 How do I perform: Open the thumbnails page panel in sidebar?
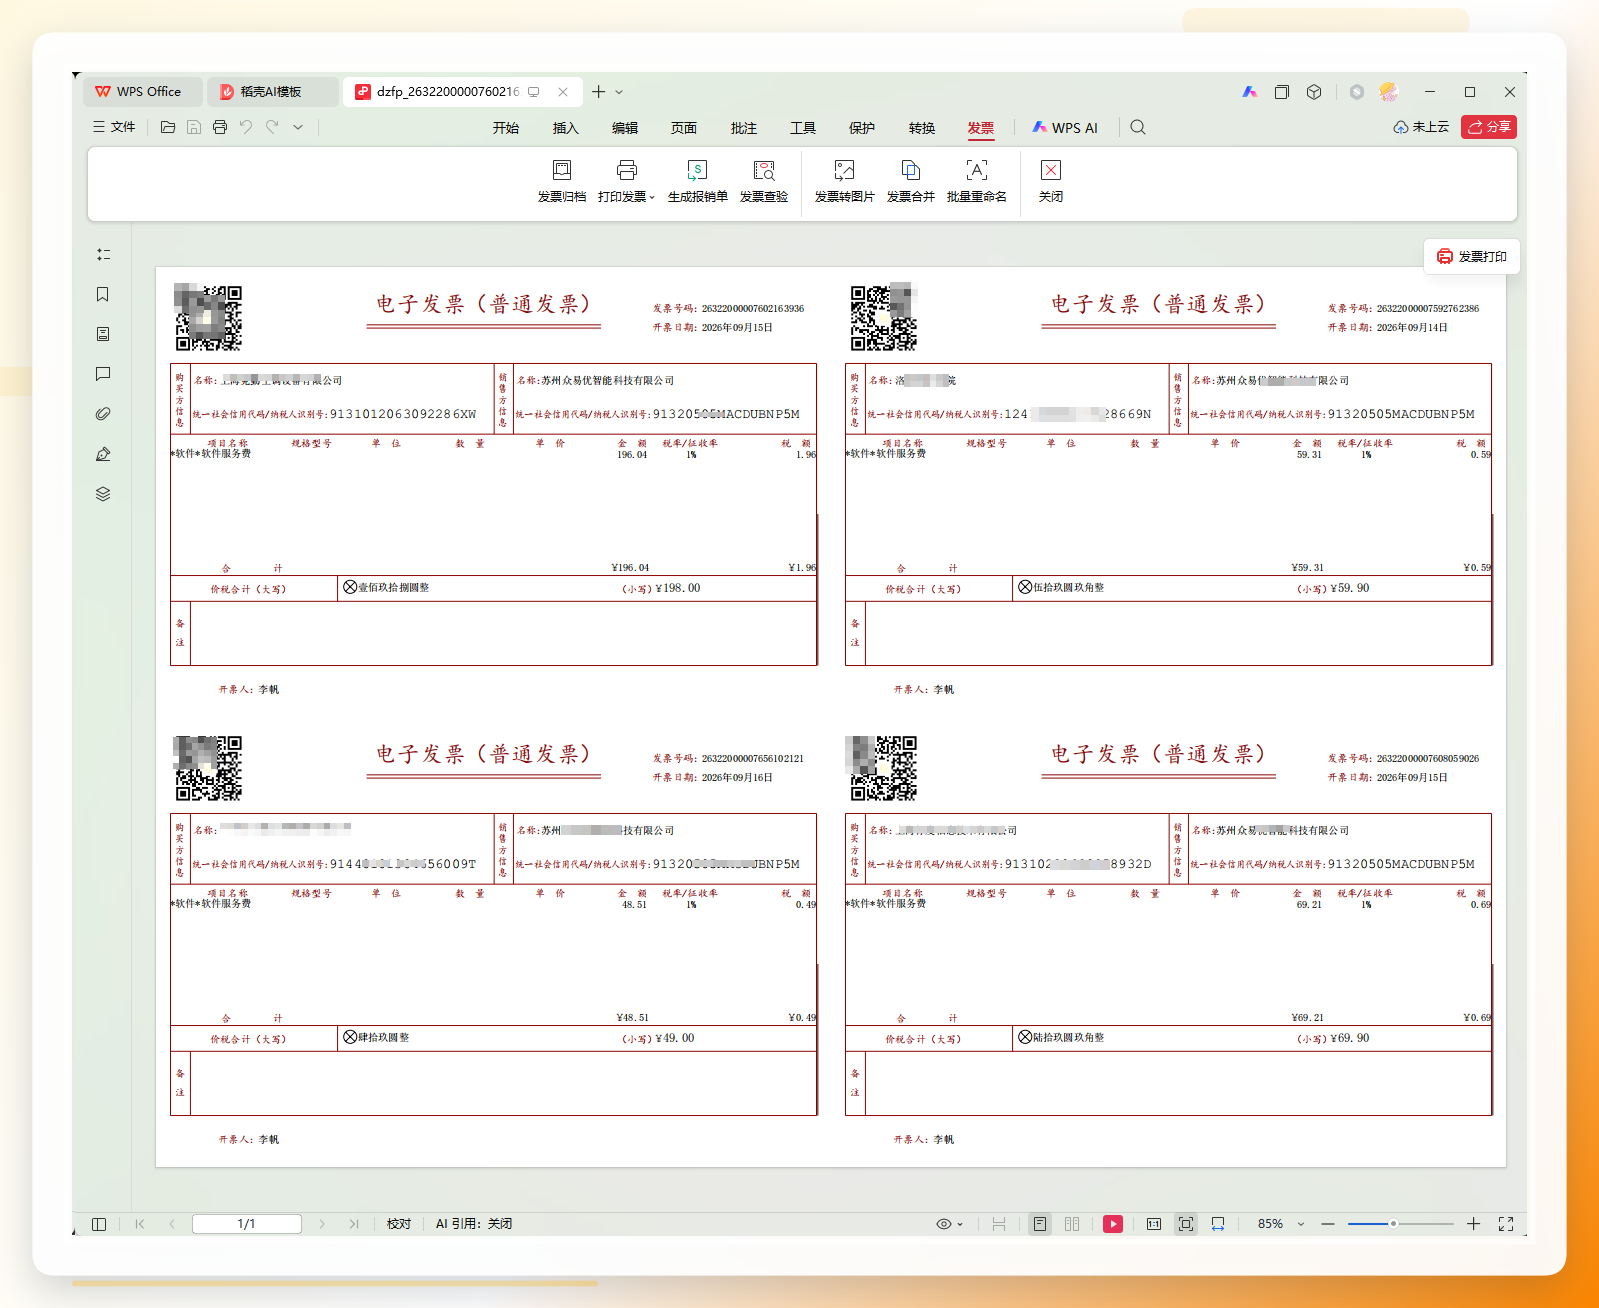coord(103,334)
